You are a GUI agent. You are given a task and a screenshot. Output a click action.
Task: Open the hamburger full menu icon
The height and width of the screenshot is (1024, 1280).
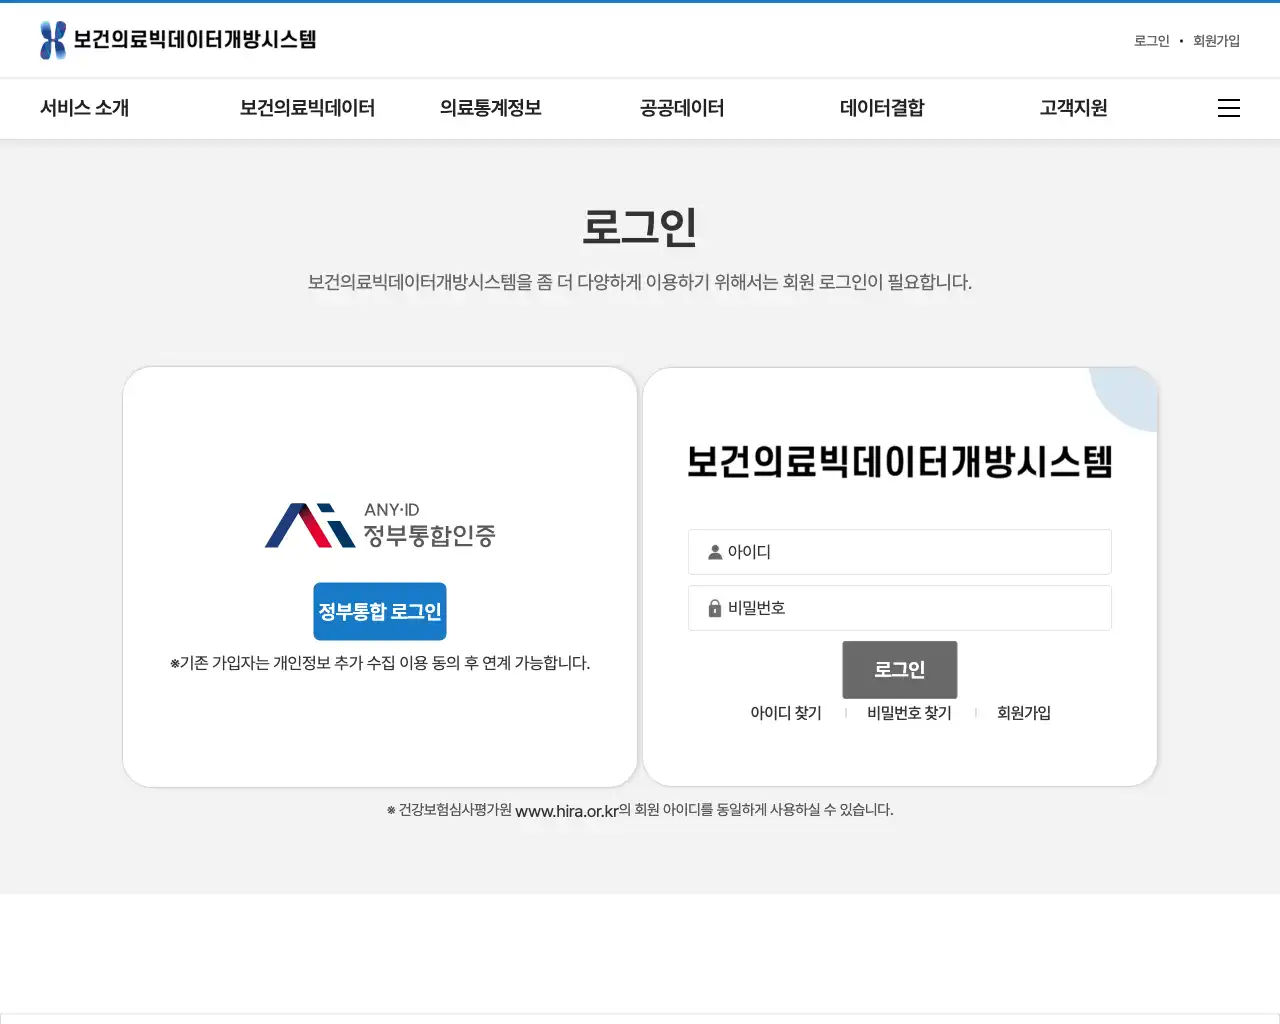point(1229,108)
